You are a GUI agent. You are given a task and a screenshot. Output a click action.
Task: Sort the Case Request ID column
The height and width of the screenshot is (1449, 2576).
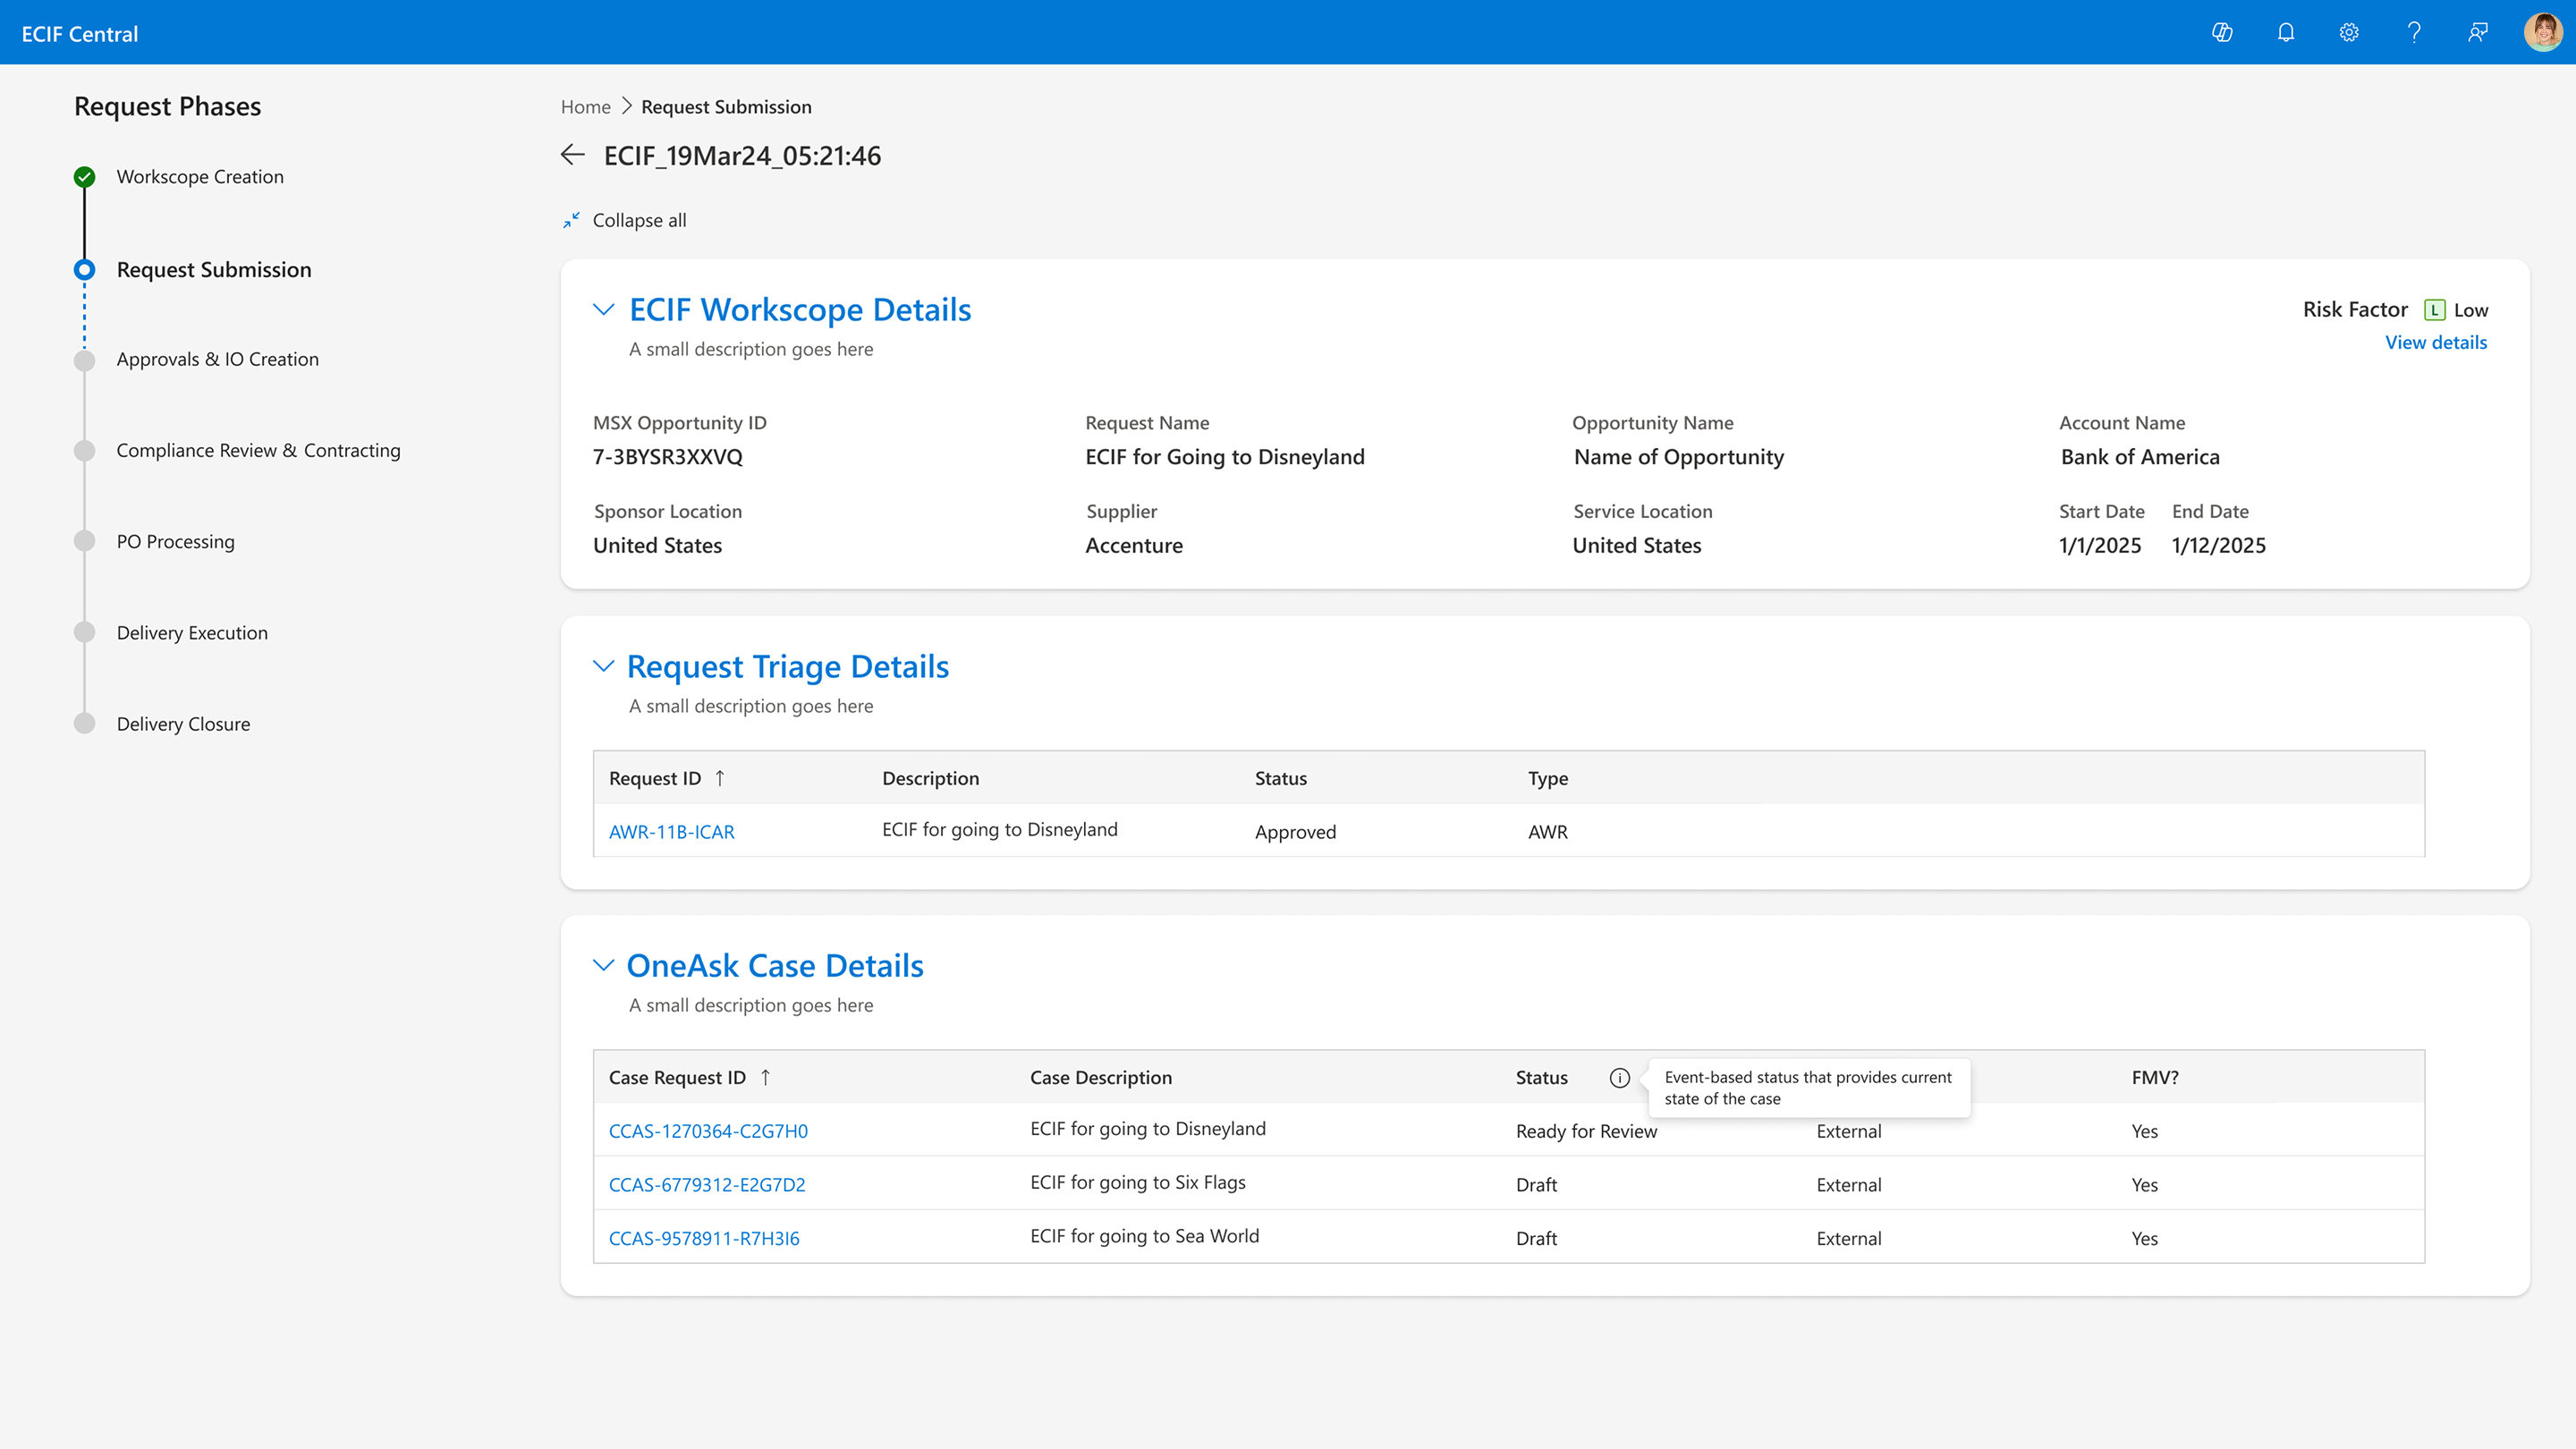pos(766,1077)
